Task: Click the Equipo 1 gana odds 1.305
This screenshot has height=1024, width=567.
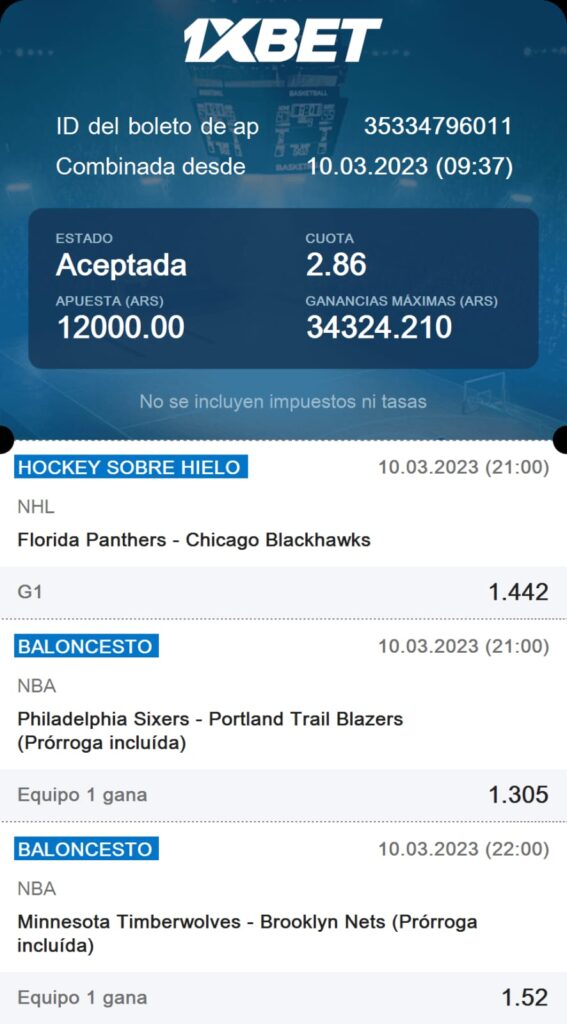Action: [519, 795]
